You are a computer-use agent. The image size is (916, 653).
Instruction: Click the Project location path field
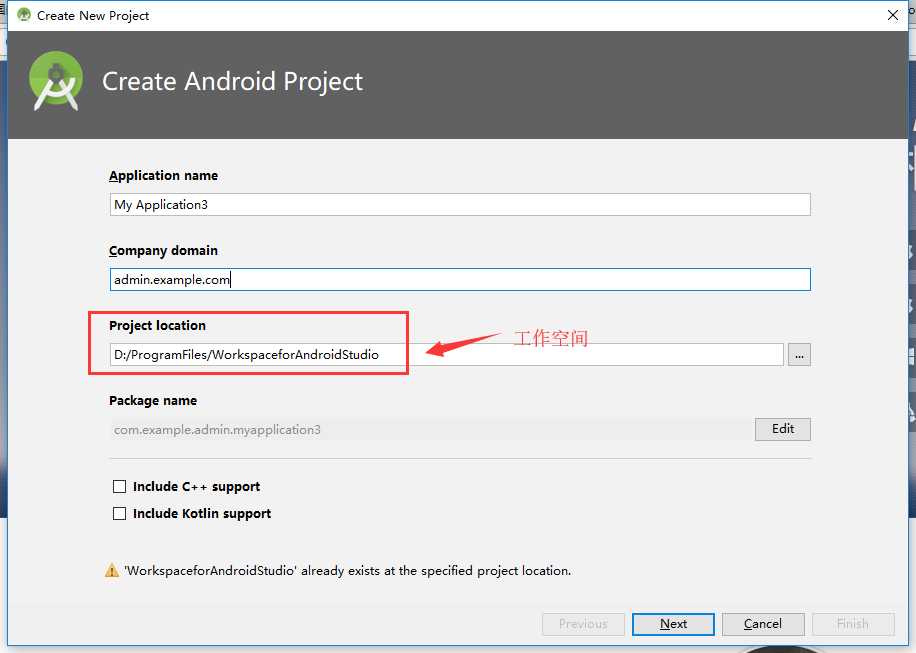click(446, 355)
